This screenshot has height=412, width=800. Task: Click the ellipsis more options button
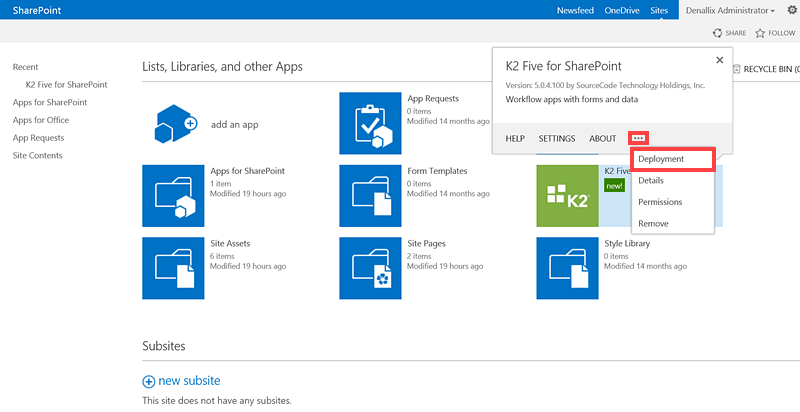click(638, 138)
